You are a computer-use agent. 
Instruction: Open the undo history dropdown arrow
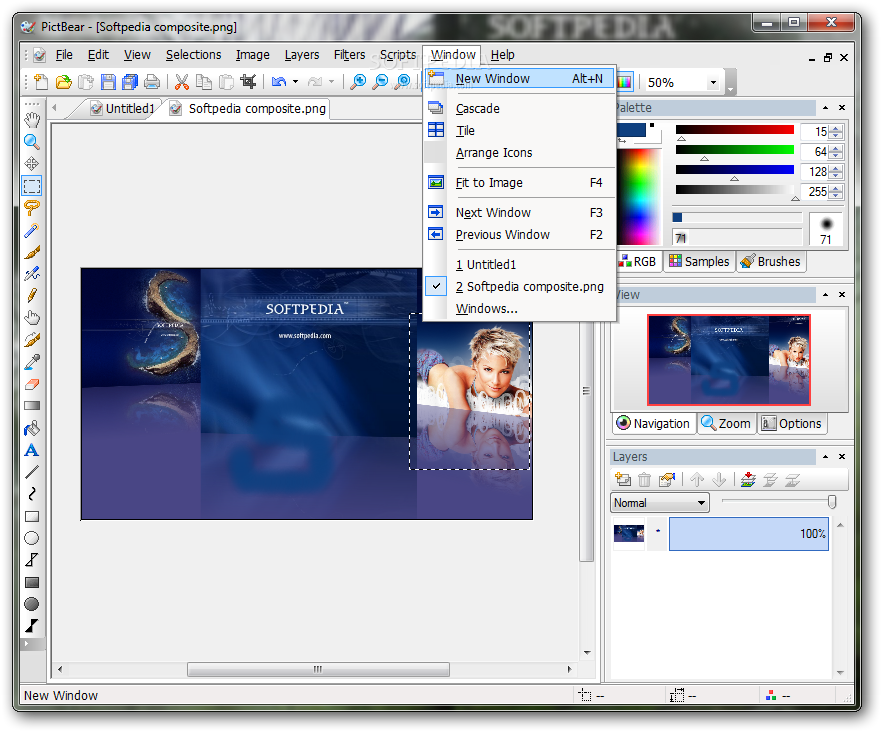coord(295,82)
